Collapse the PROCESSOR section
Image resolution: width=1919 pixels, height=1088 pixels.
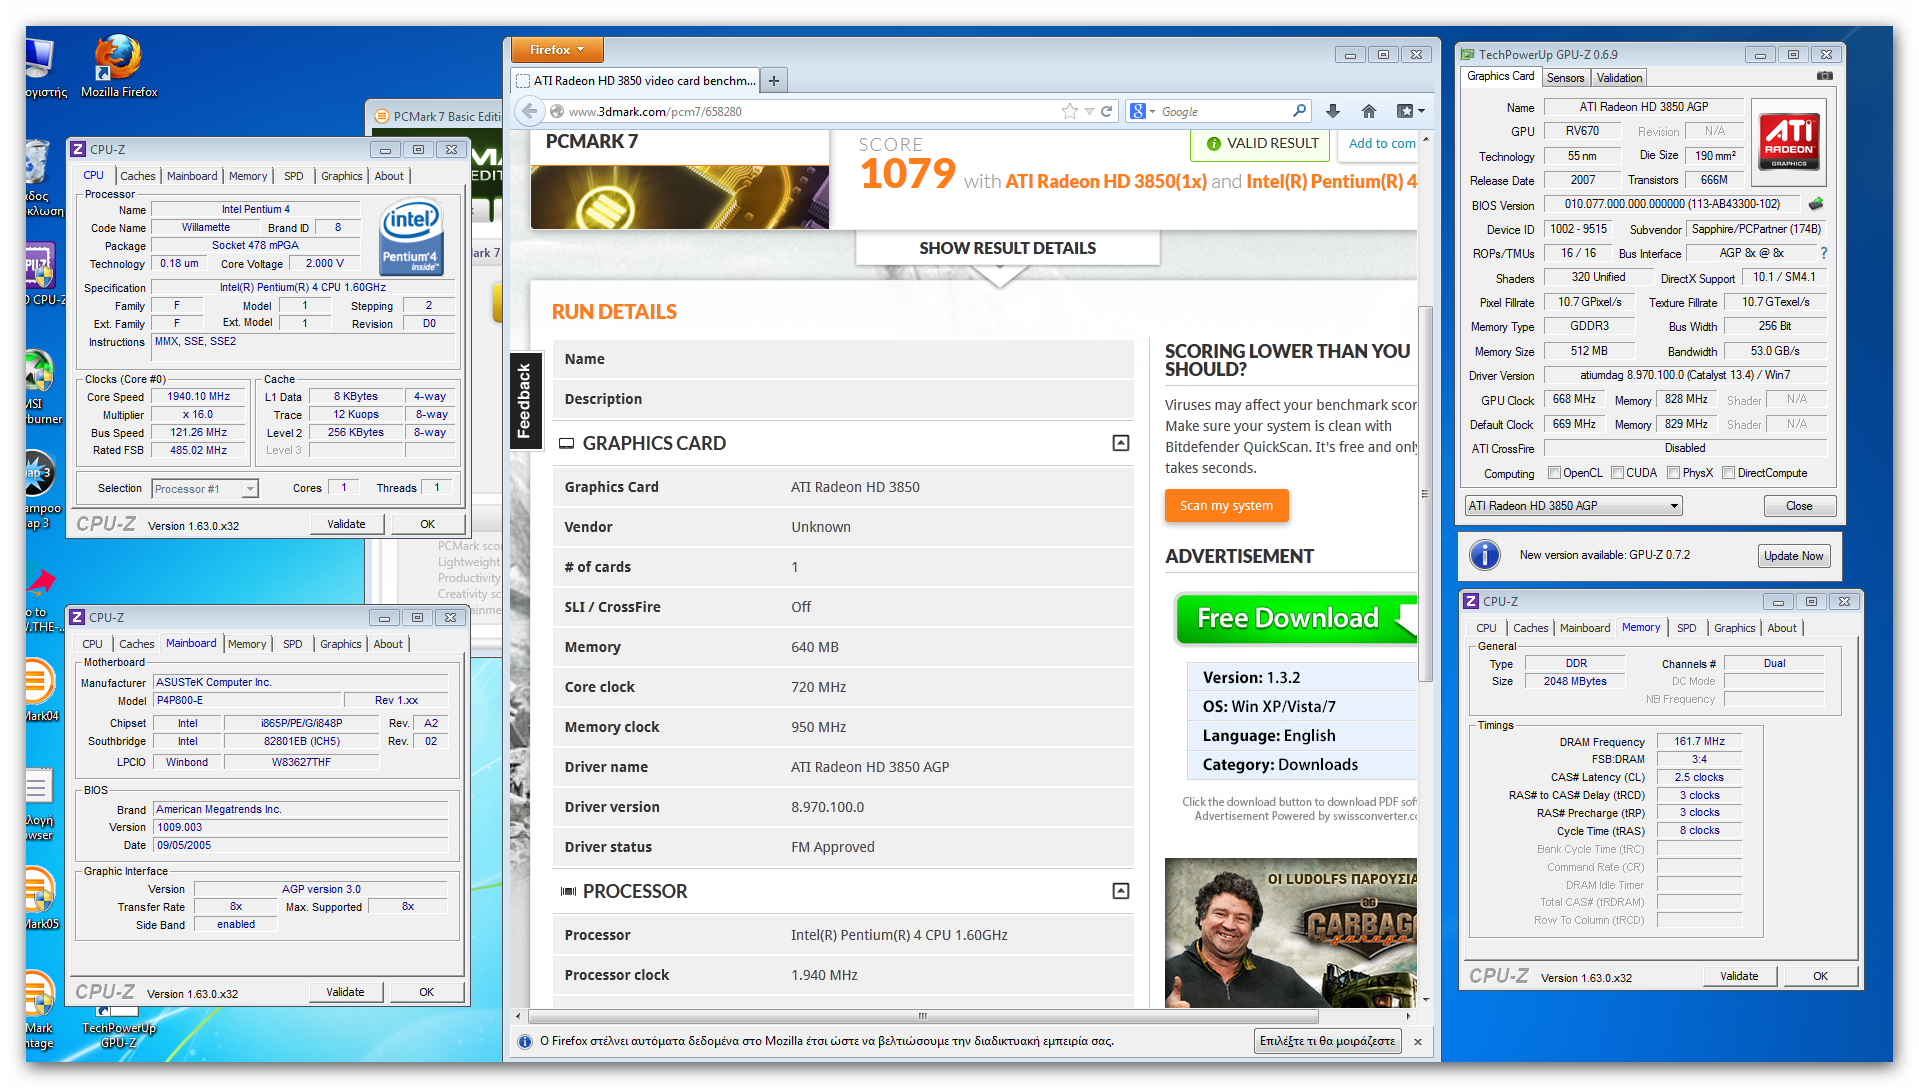[1121, 891]
